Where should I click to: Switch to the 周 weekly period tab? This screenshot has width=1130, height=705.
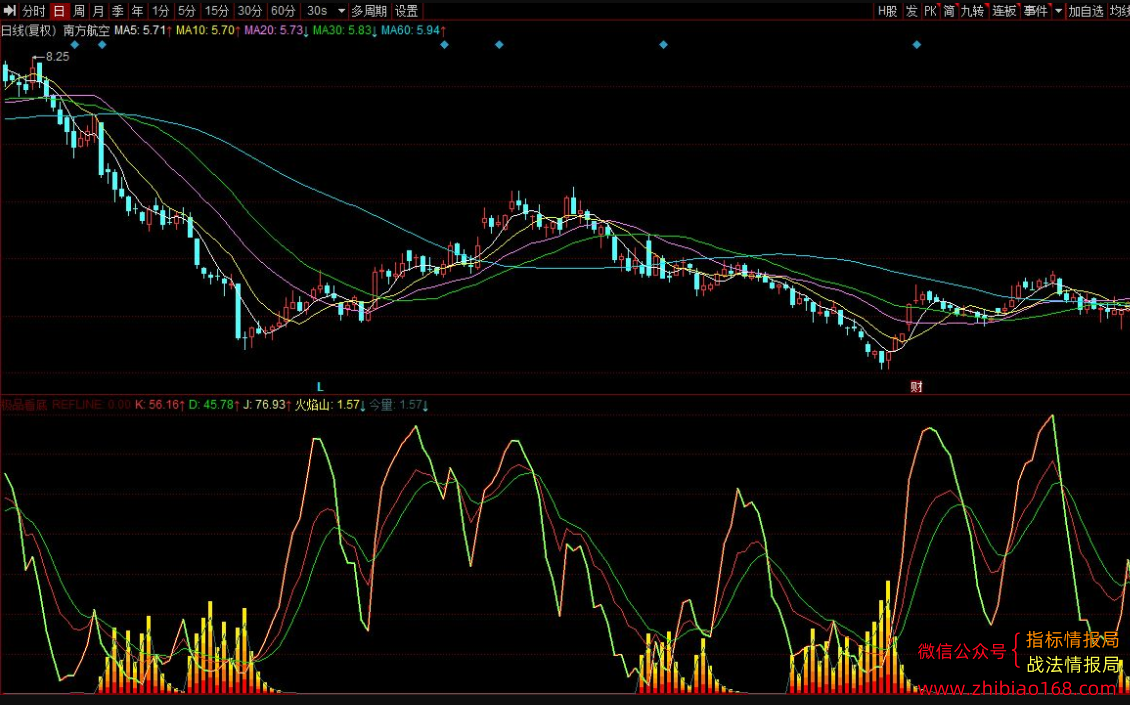pos(79,11)
